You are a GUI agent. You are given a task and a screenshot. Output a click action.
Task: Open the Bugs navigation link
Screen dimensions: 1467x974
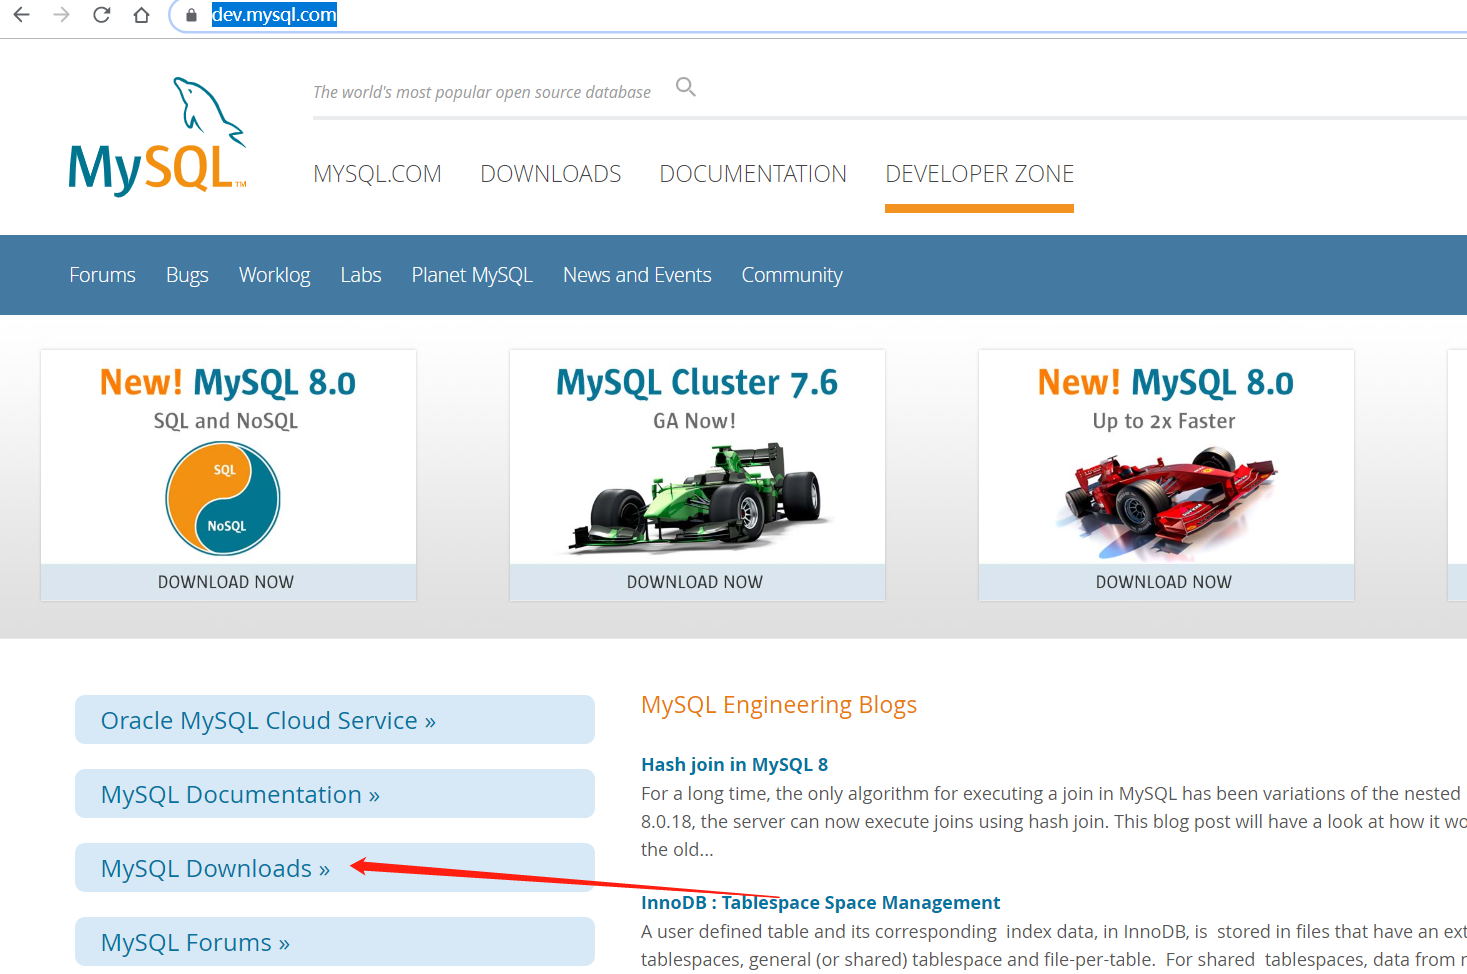click(187, 274)
